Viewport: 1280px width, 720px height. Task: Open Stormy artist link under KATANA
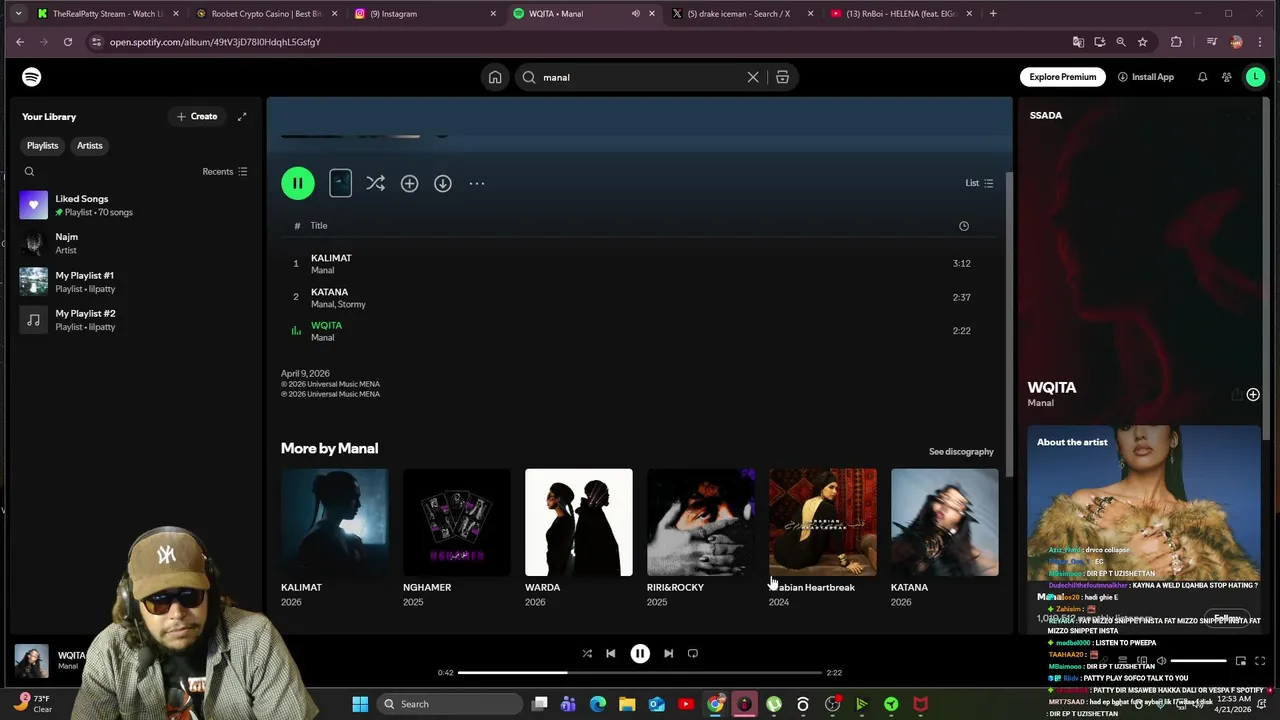click(352, 304)
